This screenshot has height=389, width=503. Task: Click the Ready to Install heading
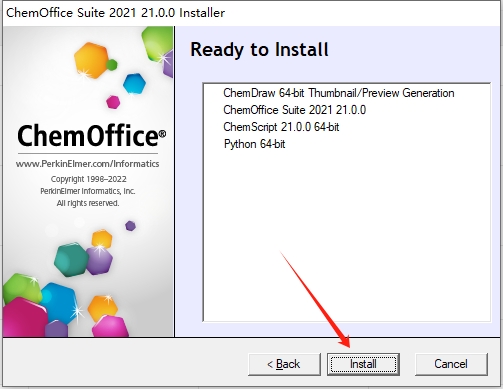(259, 50)
